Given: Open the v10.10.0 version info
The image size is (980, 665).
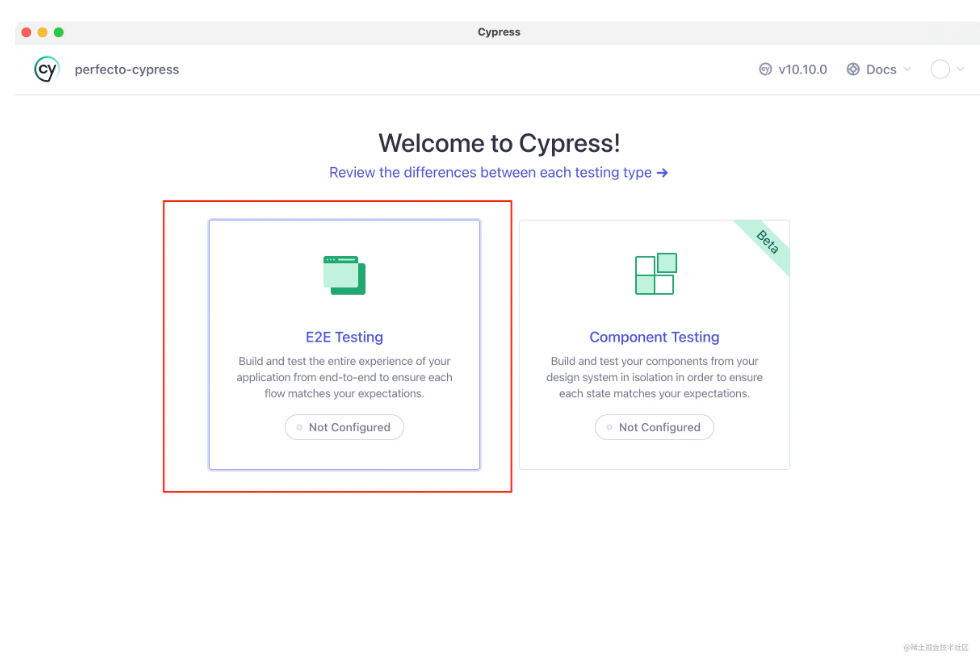Looking at the screenshot, I should 802,69.
